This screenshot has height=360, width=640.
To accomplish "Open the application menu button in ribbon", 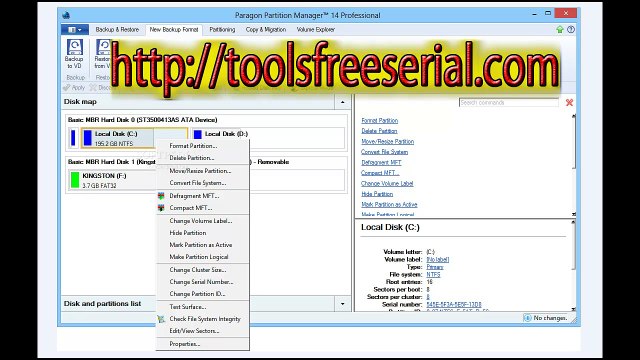I will tap(75, 29).
